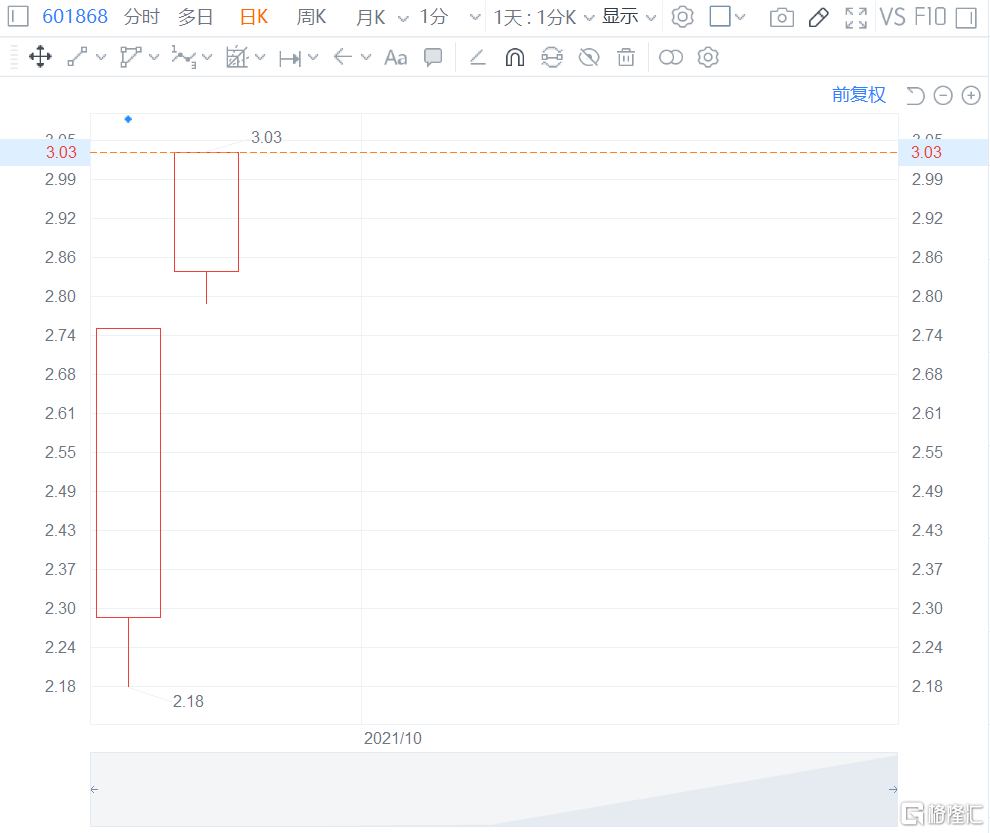This screenshot has height=833, width=990.
Task: Select the 日K chart tab
Action: point(254,16)
